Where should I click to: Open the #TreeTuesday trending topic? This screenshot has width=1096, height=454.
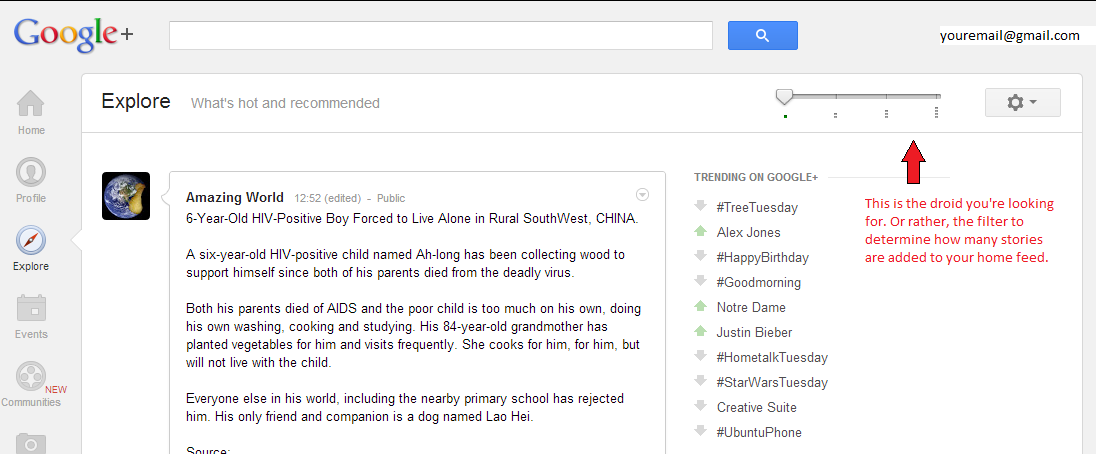click(x=757, y=207)
